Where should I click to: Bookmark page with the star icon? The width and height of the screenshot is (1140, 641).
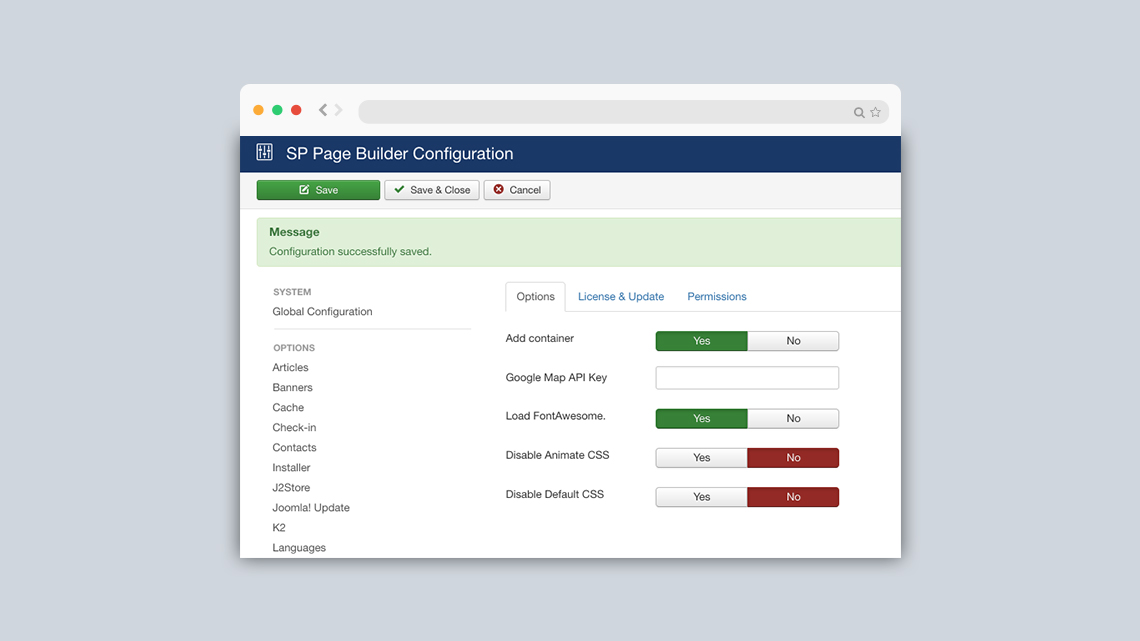click(875, 112)
